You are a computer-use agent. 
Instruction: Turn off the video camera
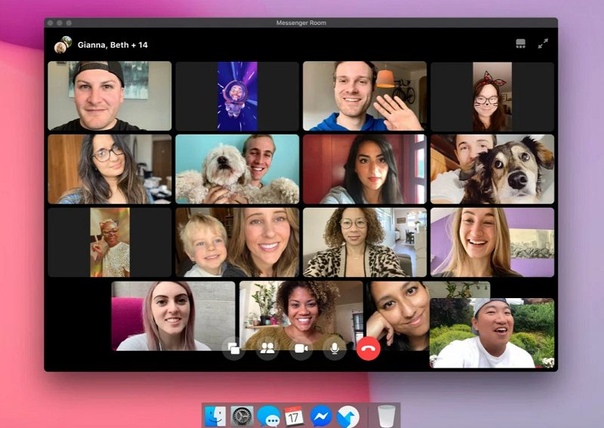[300, 349]
